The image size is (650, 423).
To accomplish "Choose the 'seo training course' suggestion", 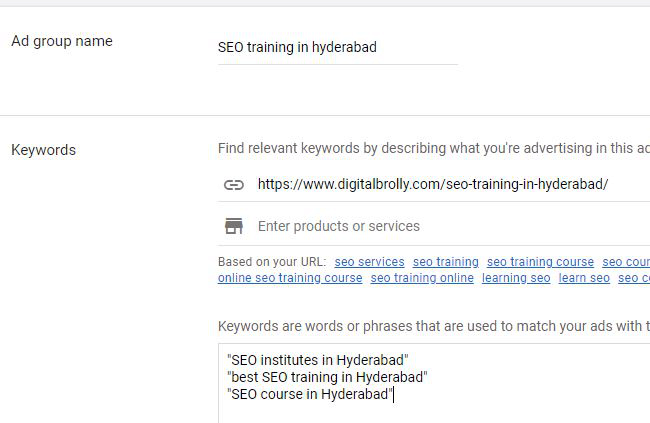I will pos(540,262).
